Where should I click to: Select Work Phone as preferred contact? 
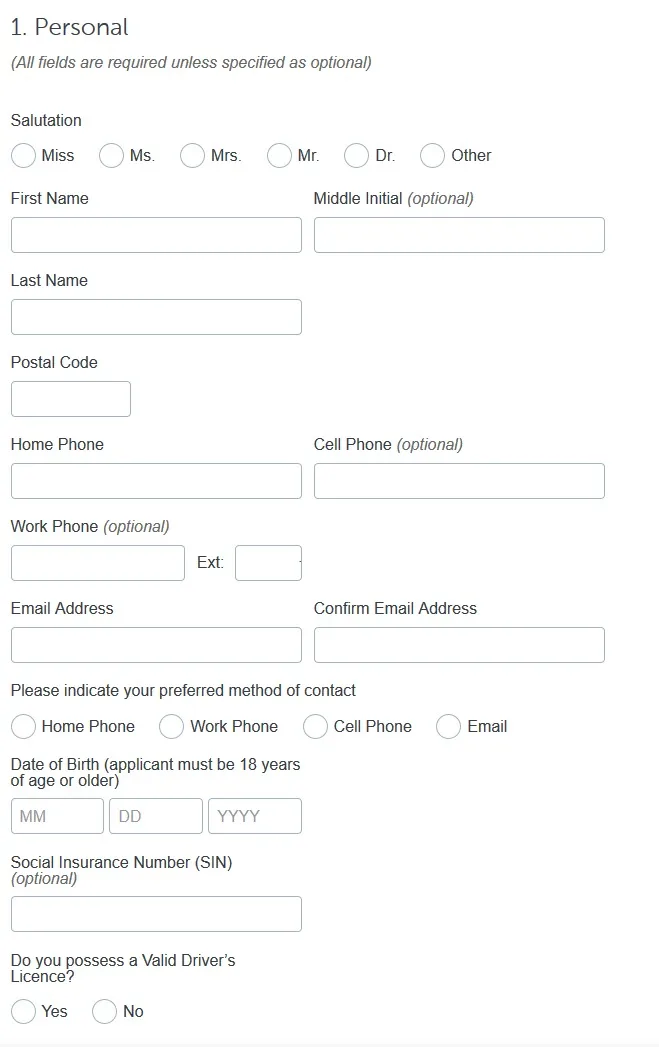point(172,727)
